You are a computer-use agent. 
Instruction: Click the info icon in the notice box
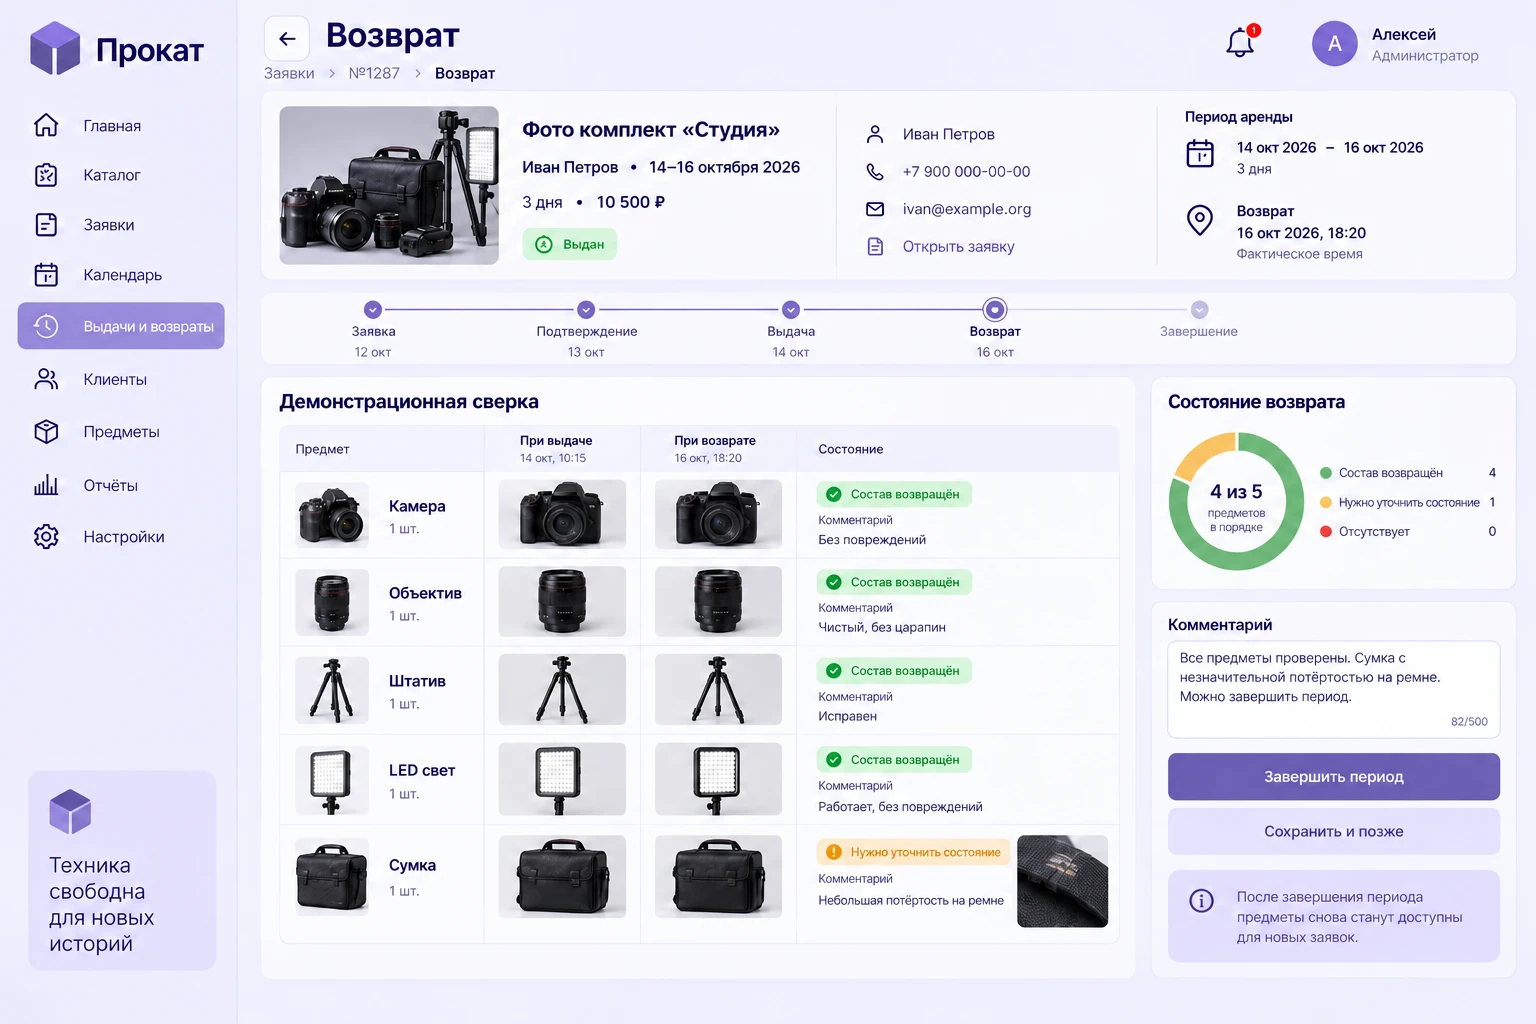[x=1201, y=900]
